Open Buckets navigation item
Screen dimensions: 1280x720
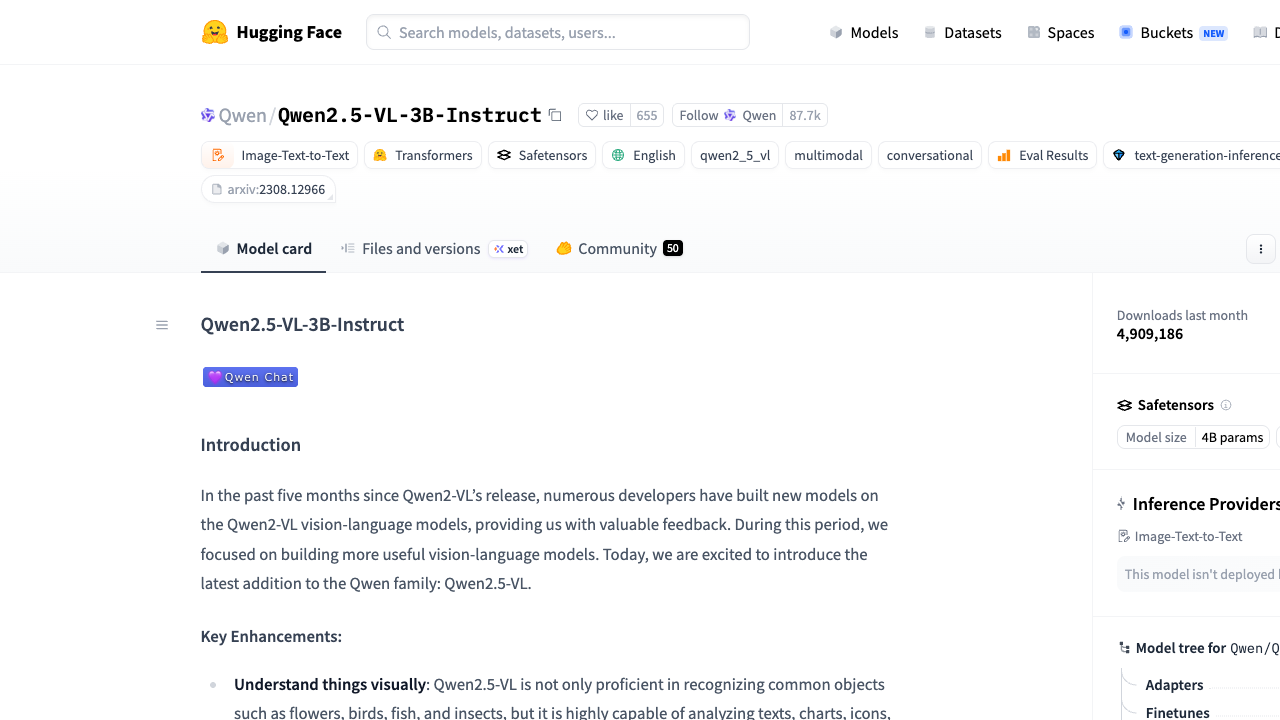[1173, 33]
